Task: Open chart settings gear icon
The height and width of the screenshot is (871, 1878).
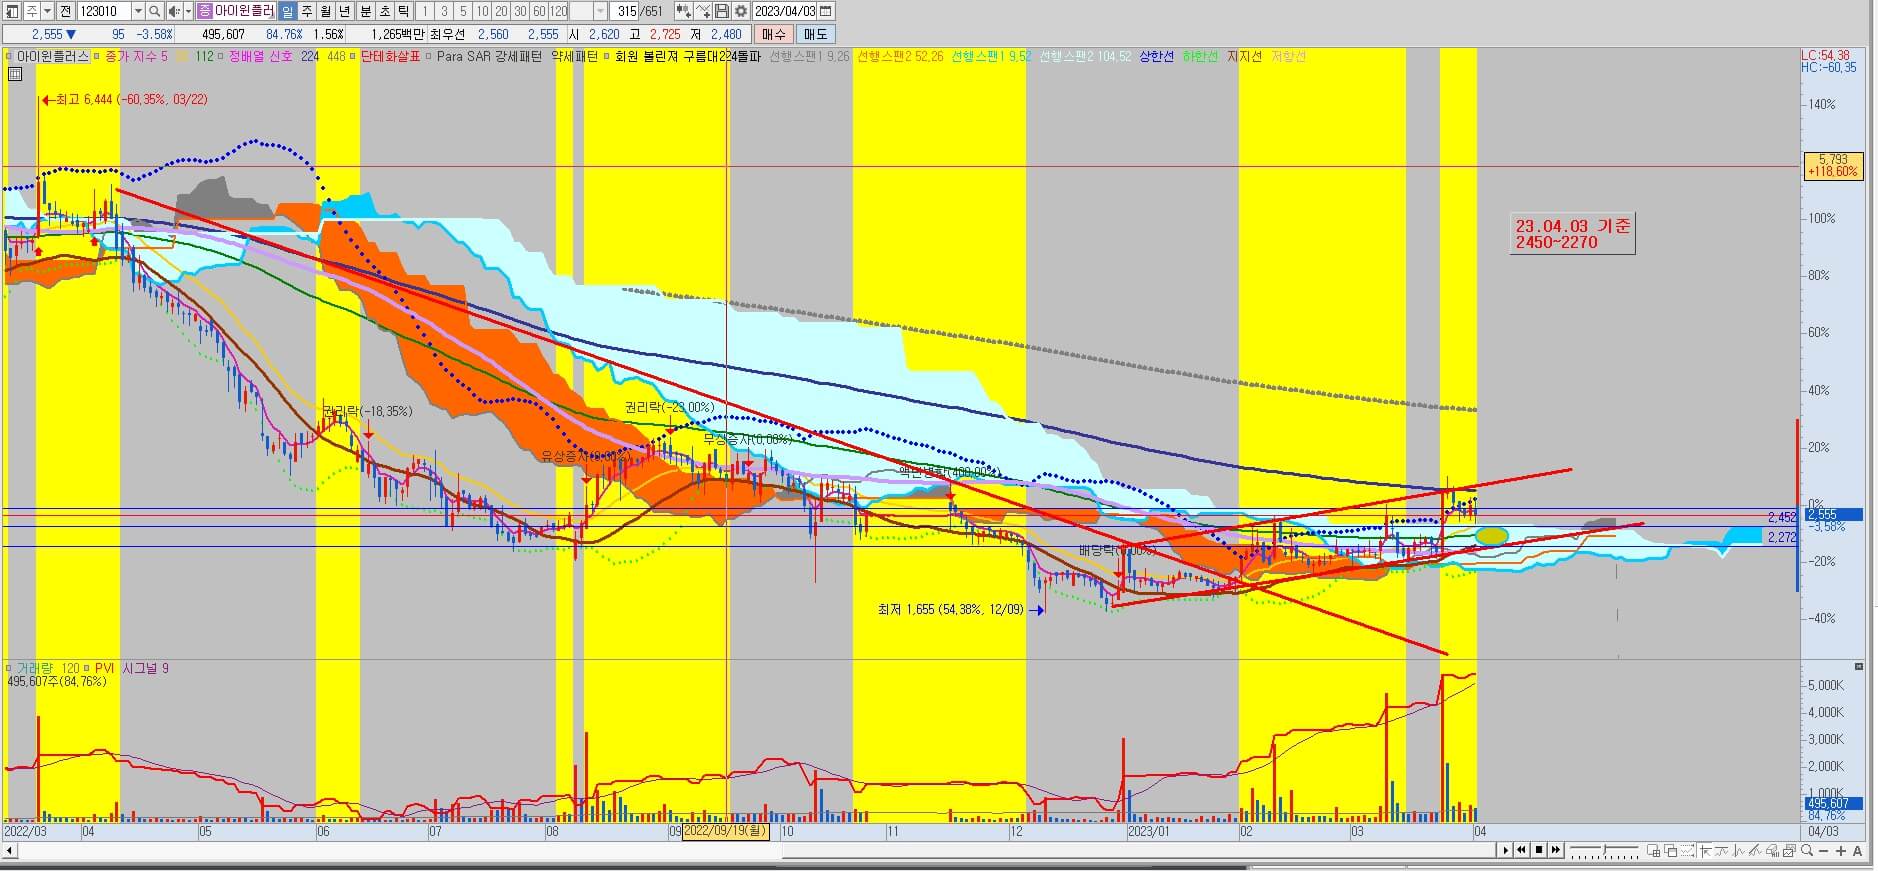Action: pos(741,11)
